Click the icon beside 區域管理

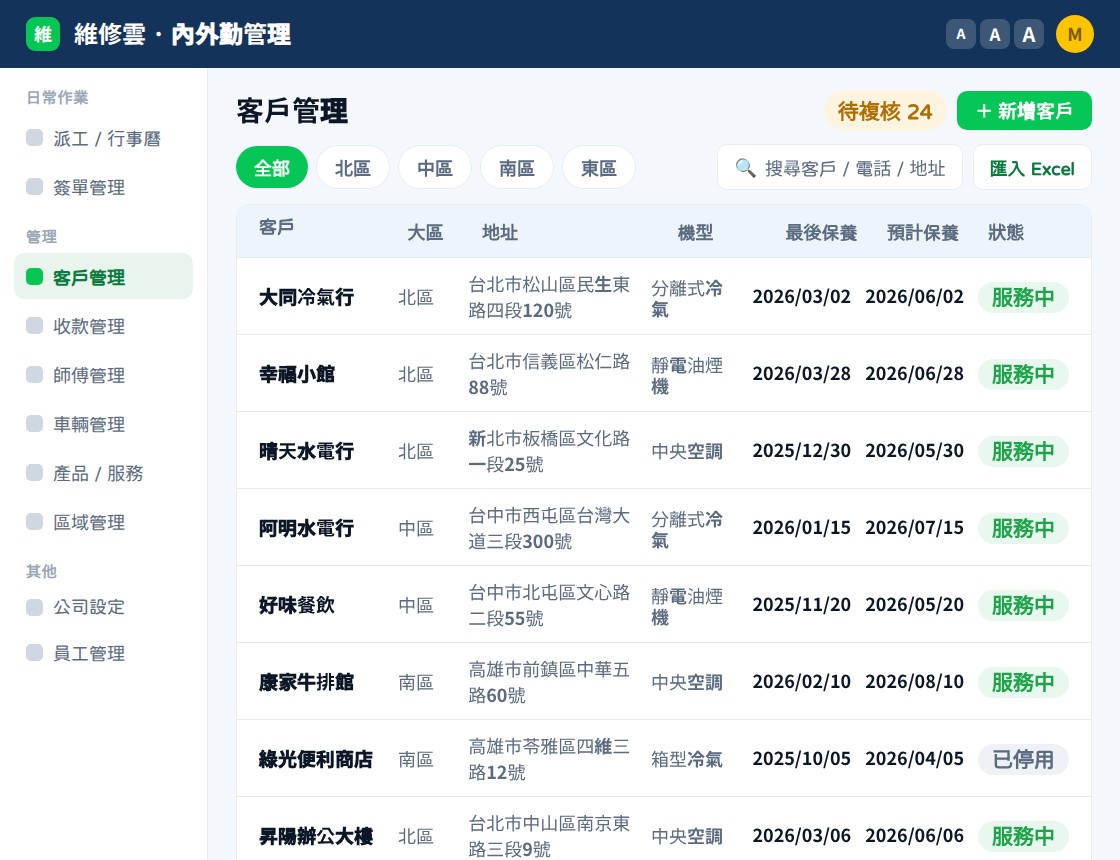coord(34,521)
